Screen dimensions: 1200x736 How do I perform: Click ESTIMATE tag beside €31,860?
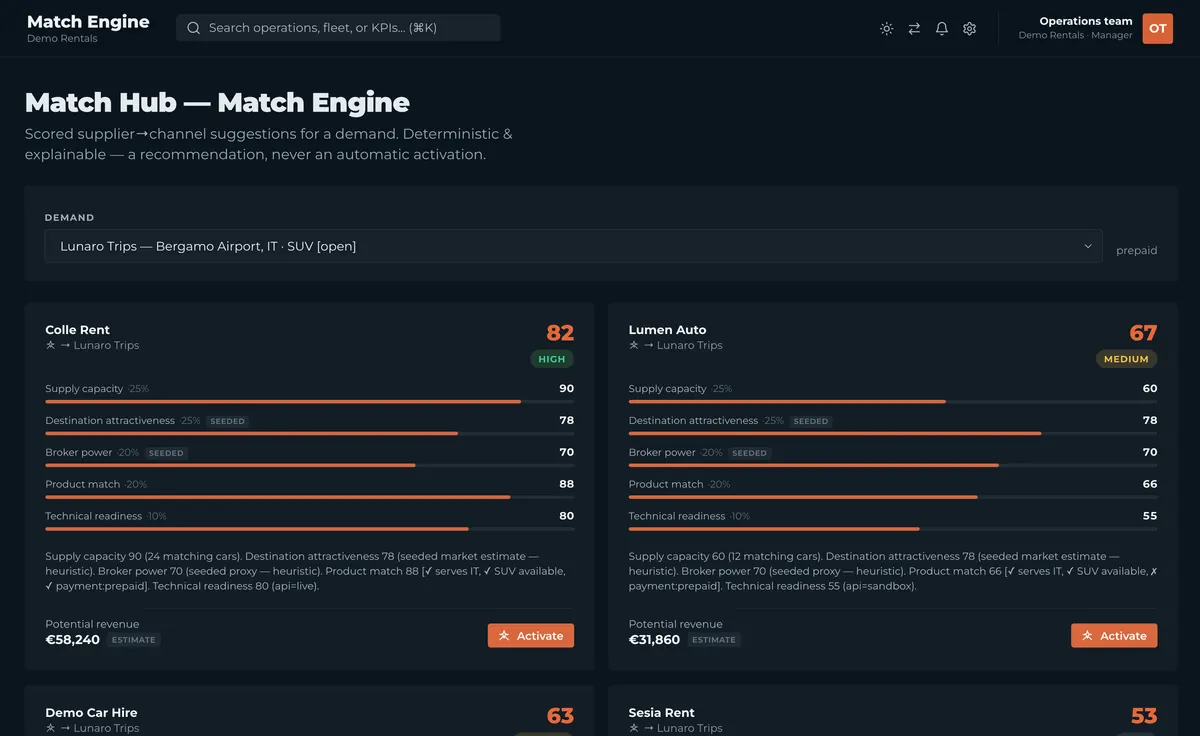(x=714, y=640)
